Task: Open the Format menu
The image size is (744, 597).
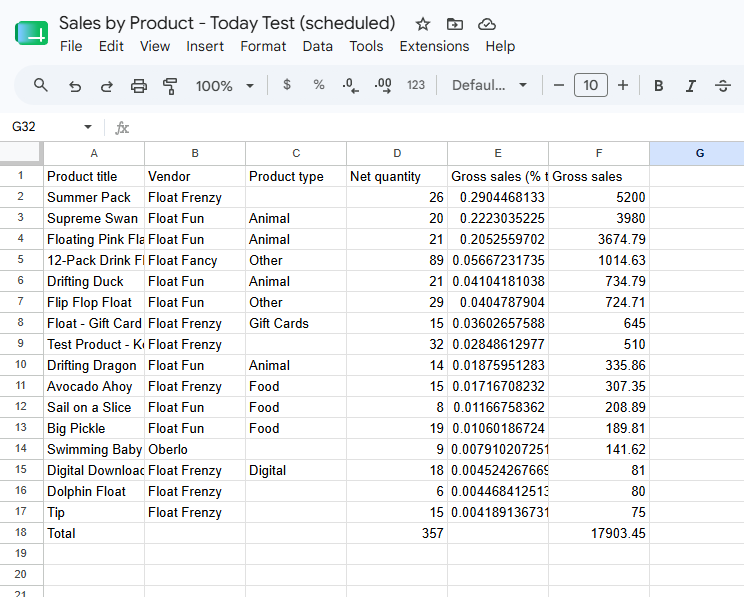Action: click(263, 46)
